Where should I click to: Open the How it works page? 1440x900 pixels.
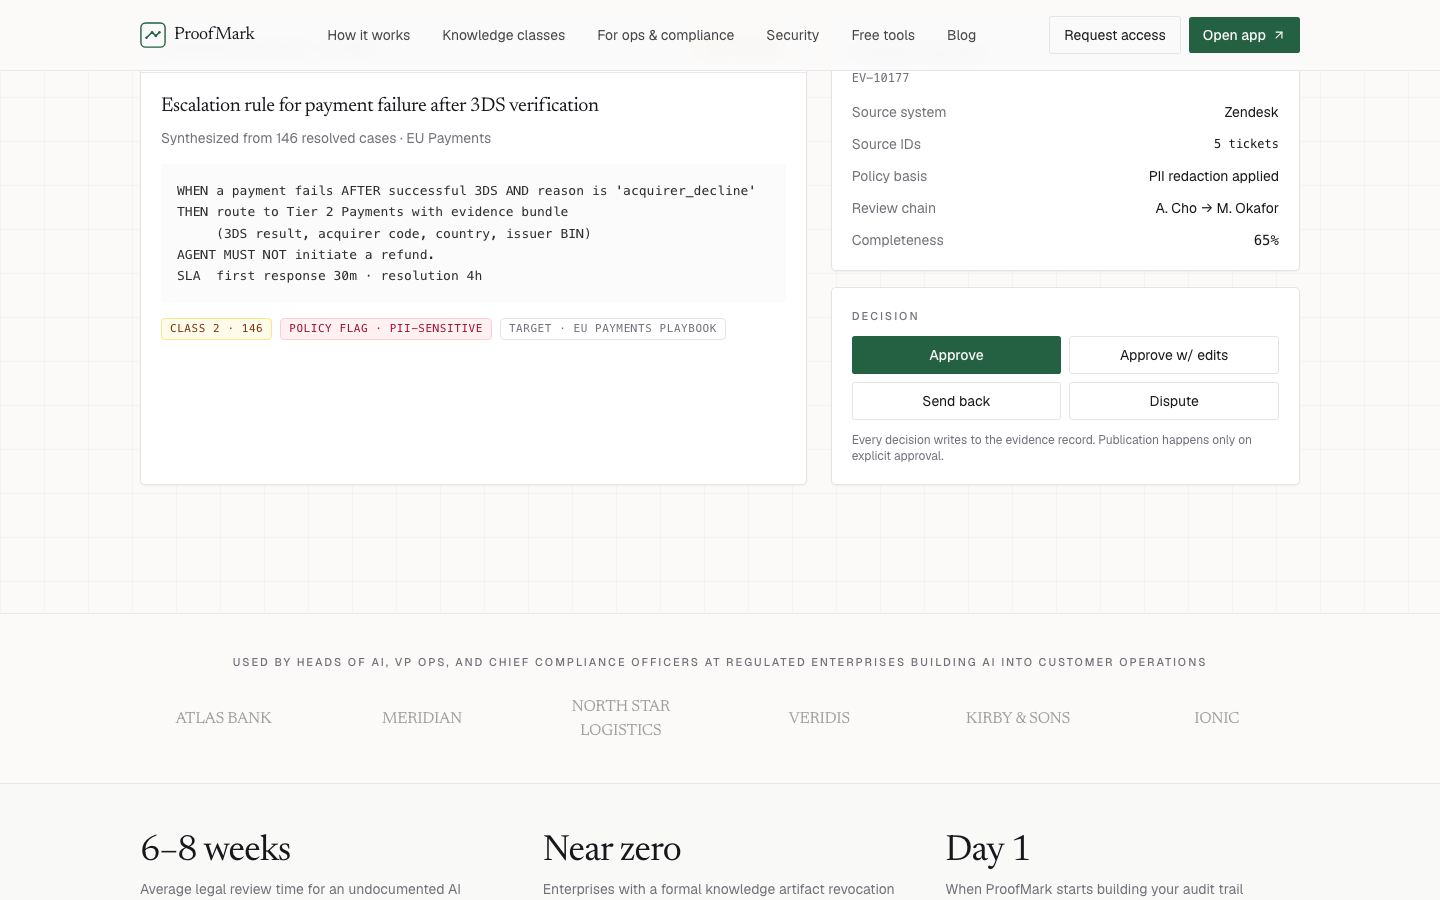pos(368,35)
